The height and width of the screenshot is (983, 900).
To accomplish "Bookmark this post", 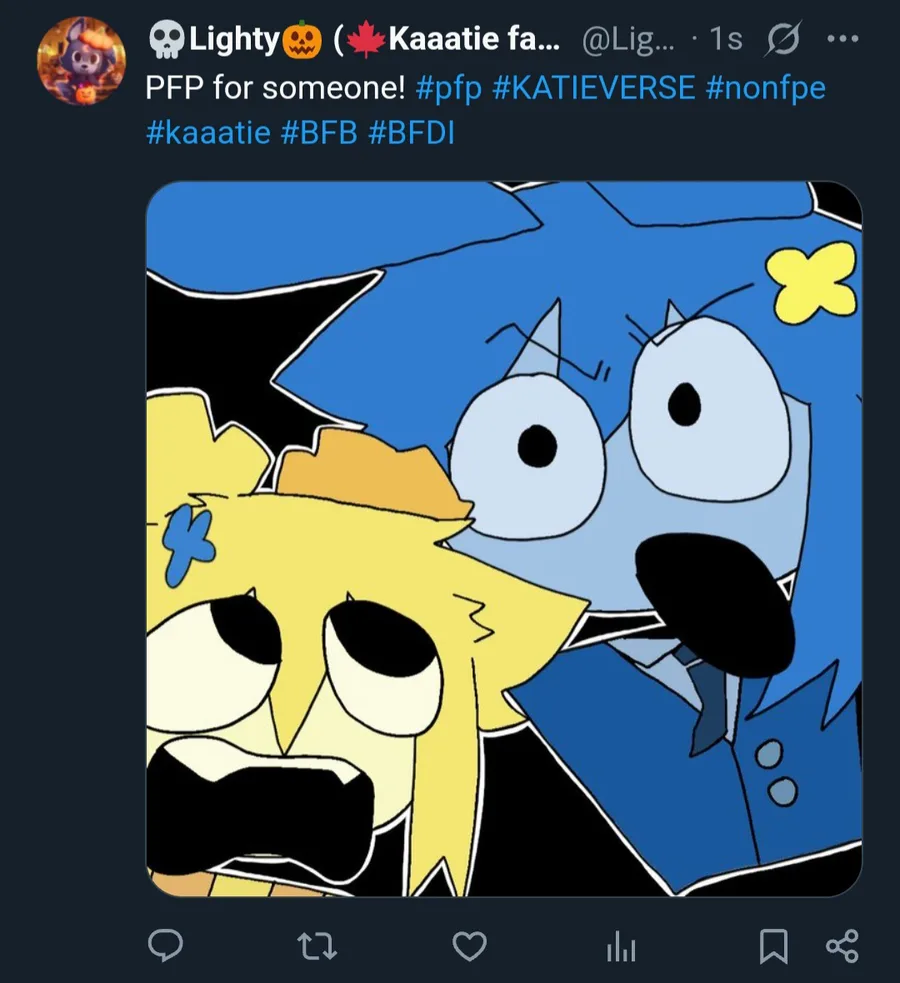I will 774,945.
